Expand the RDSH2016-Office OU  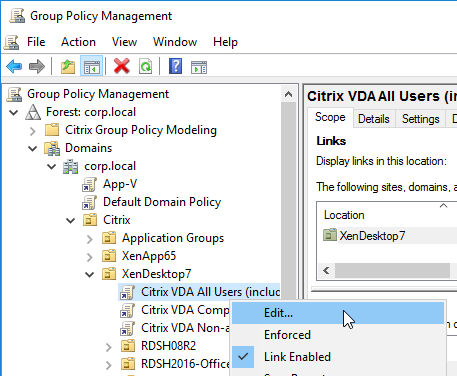pyautogui.click(x=108, y=365)
